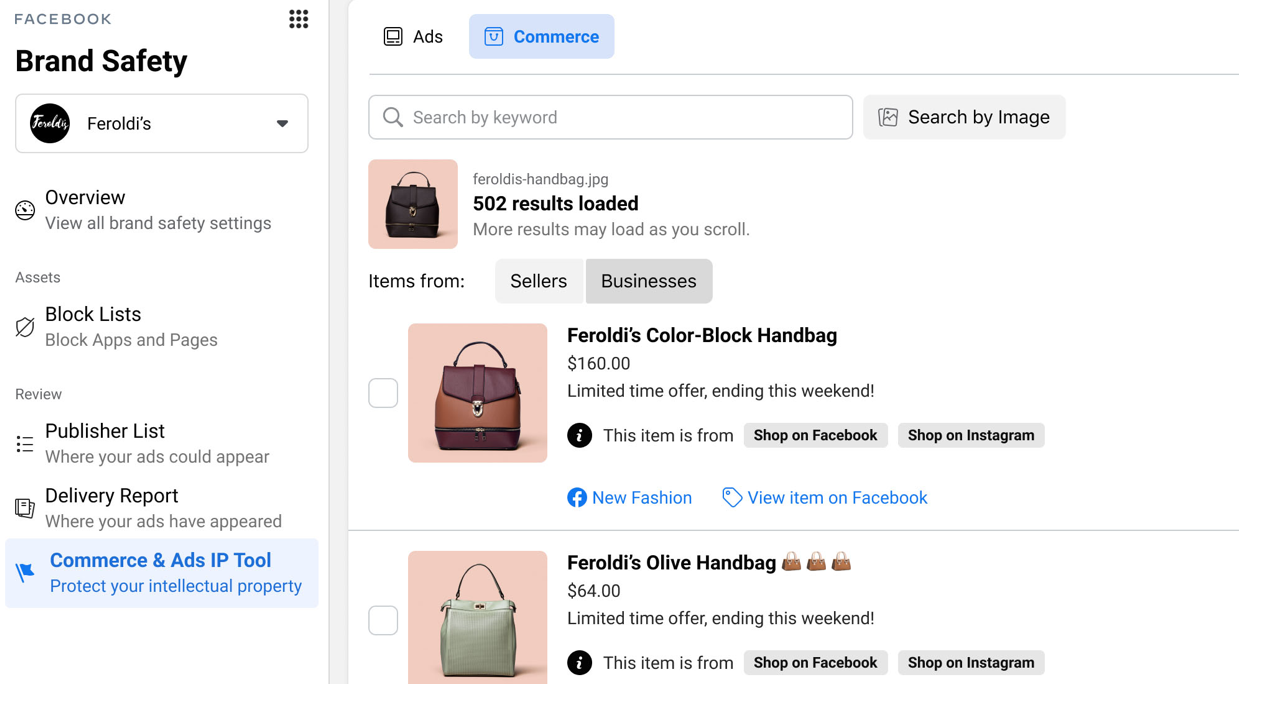
Task: Open the Facebook apps grid menu
Action: tap(298, 18)
